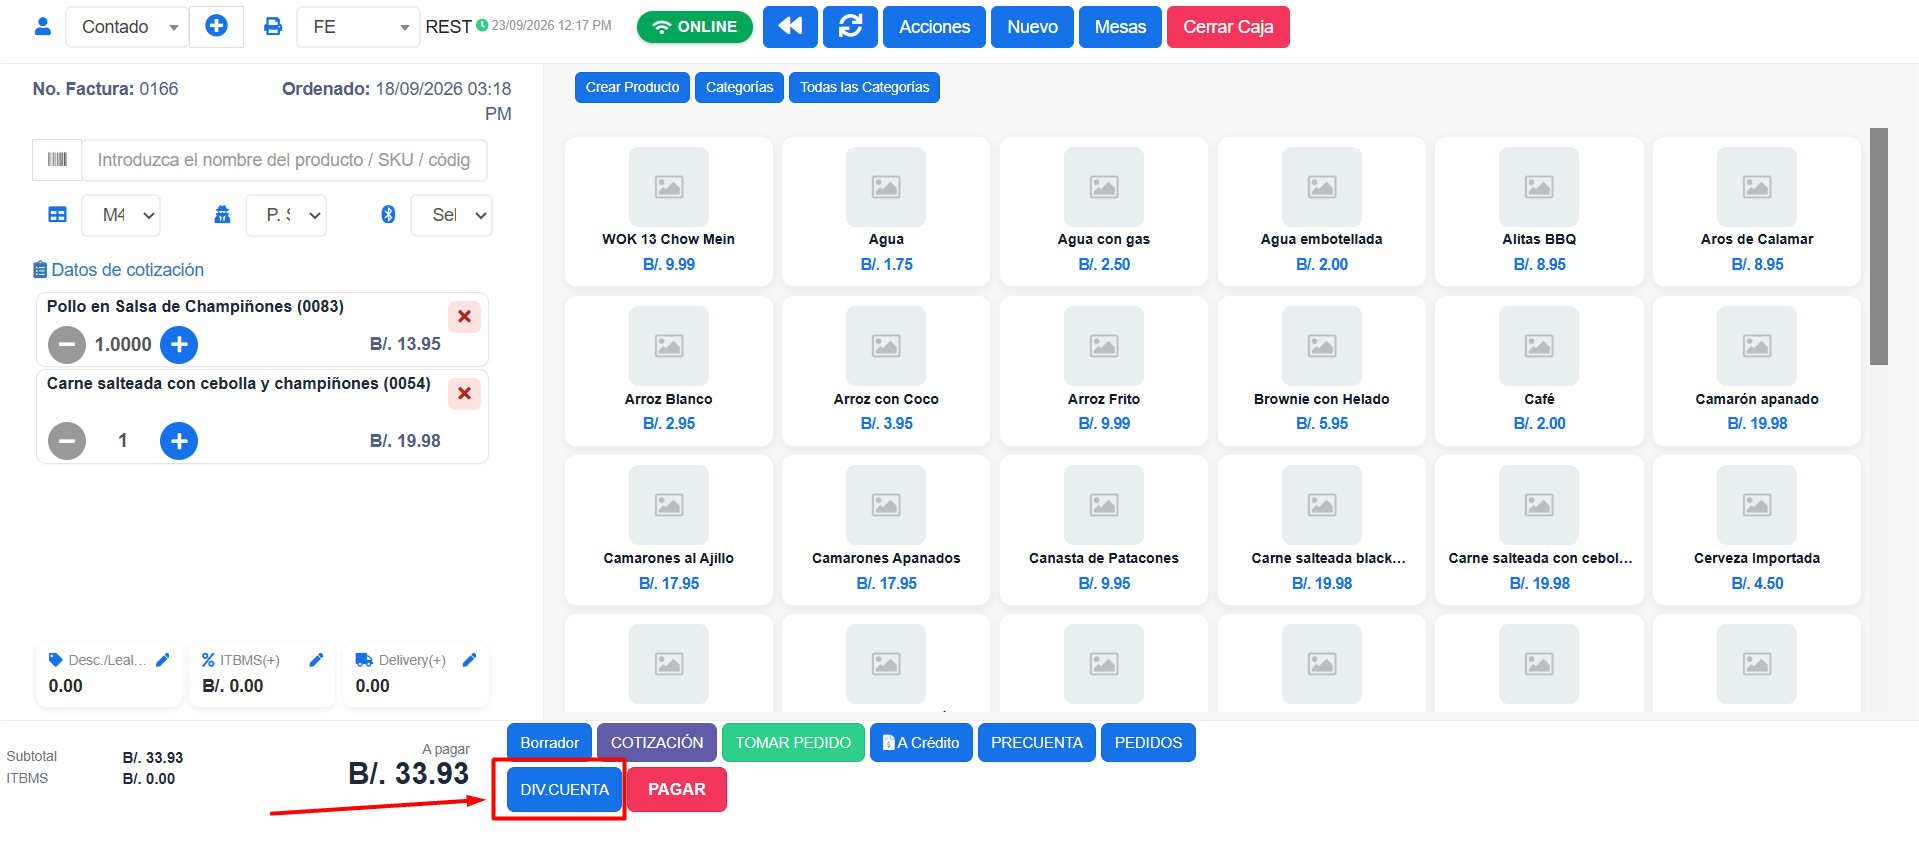Edit Delivery charge pencil icon

(x=469, y=660)
